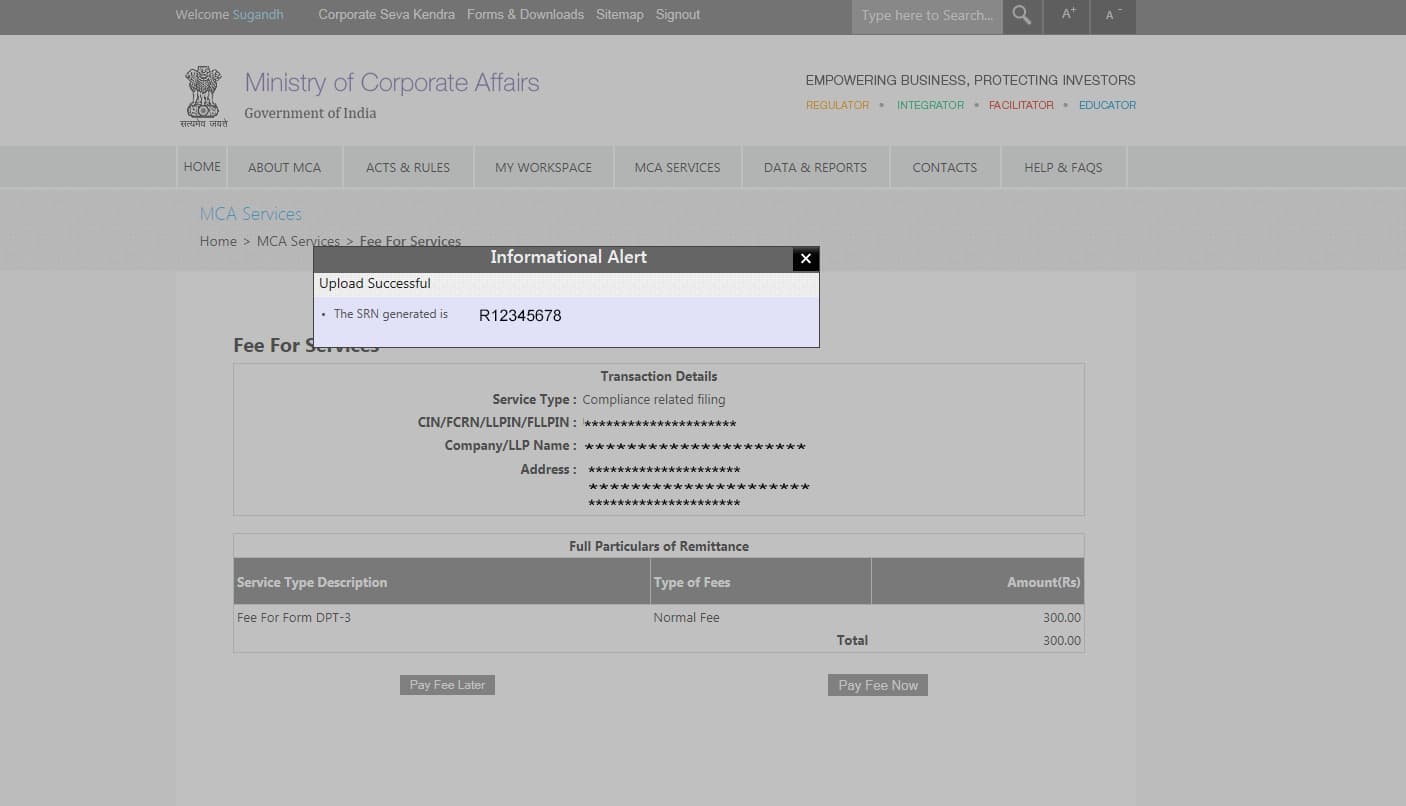Close the Informational Alert dialog
The image size is (1406, 806).
[805, 259]
